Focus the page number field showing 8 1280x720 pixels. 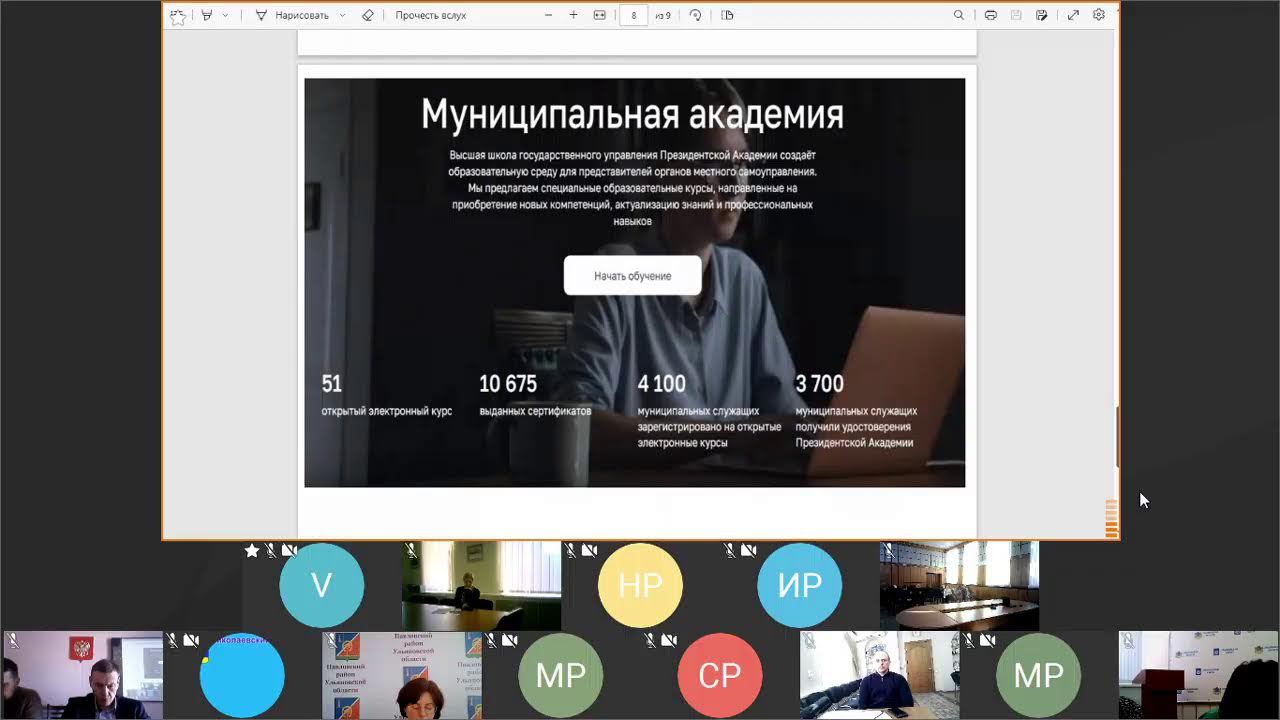(633, 15)
